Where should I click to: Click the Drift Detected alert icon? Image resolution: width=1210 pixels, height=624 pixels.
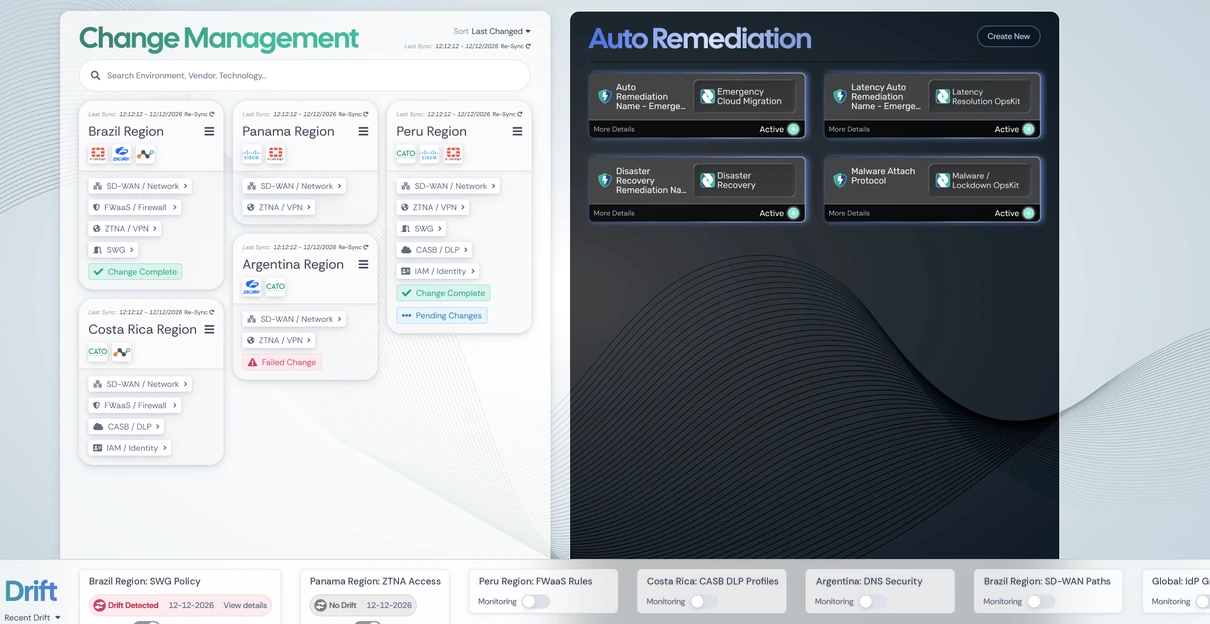(x=99, y=605)
